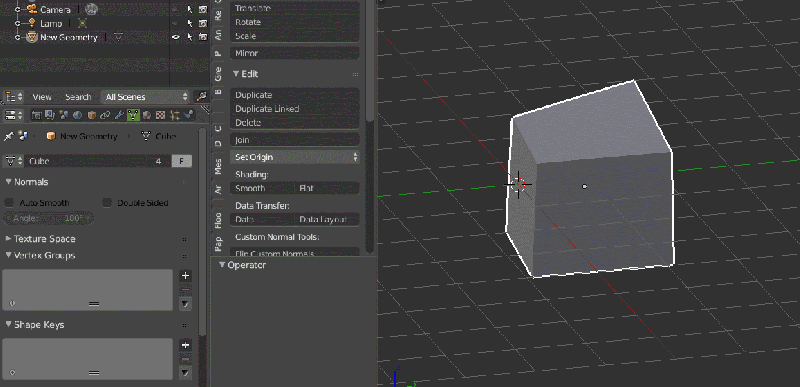
Task: Open the Constraints properties tab icon
Action: (x=105, y=115)
